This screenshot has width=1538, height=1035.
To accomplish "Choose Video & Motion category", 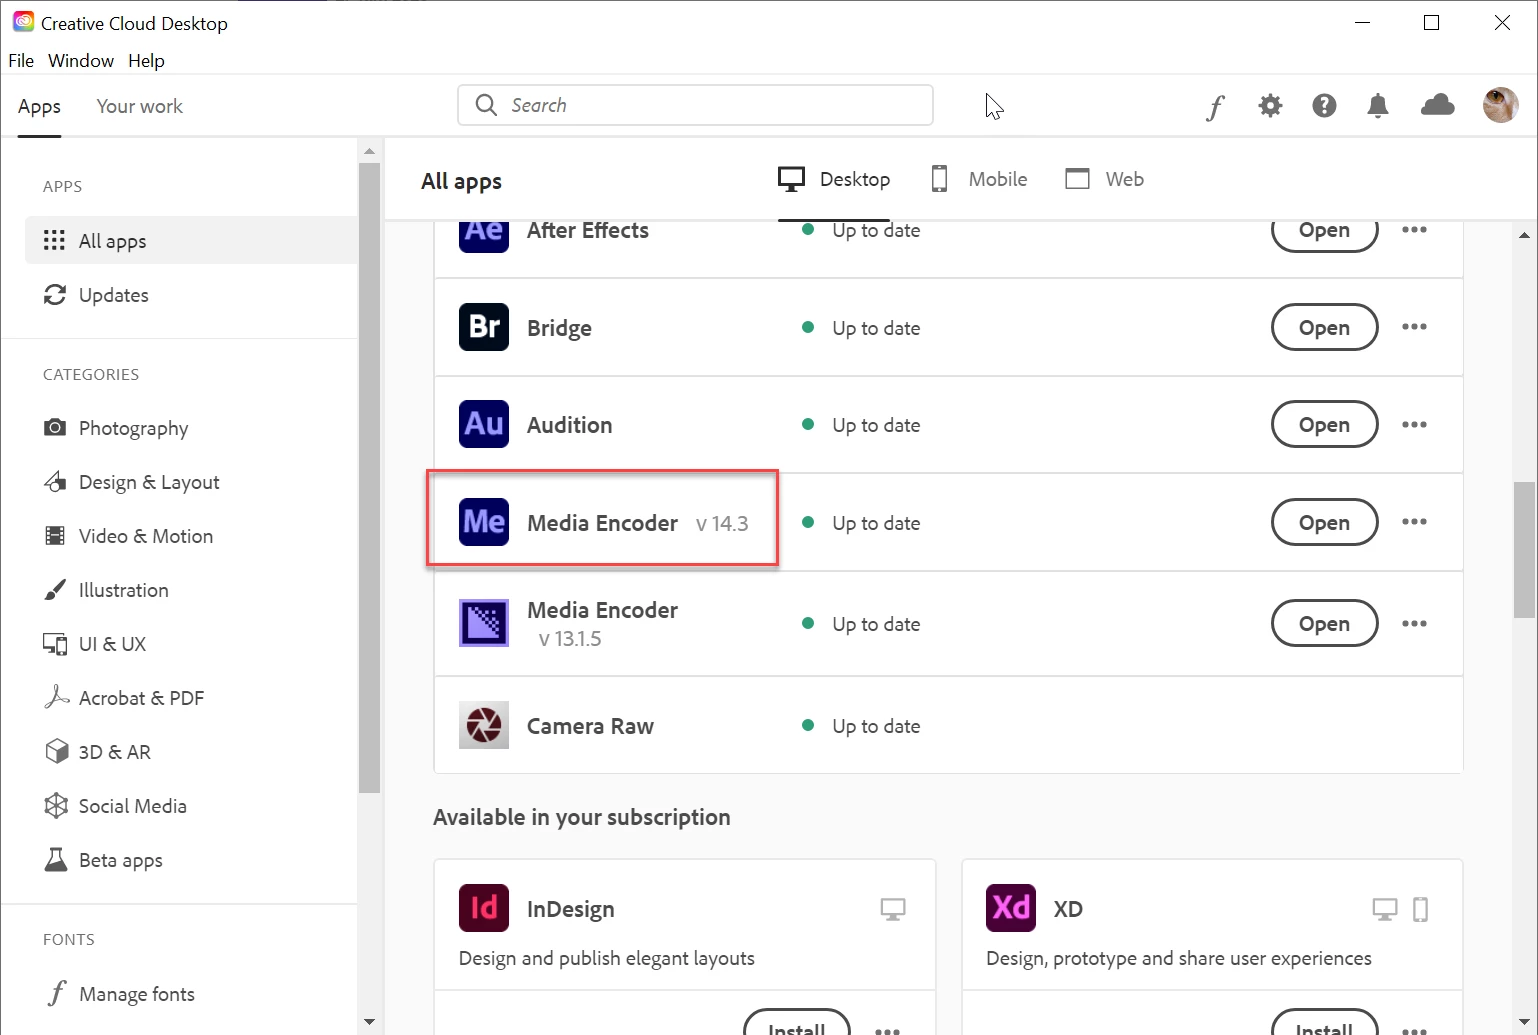I will click(x=128, y=536).
